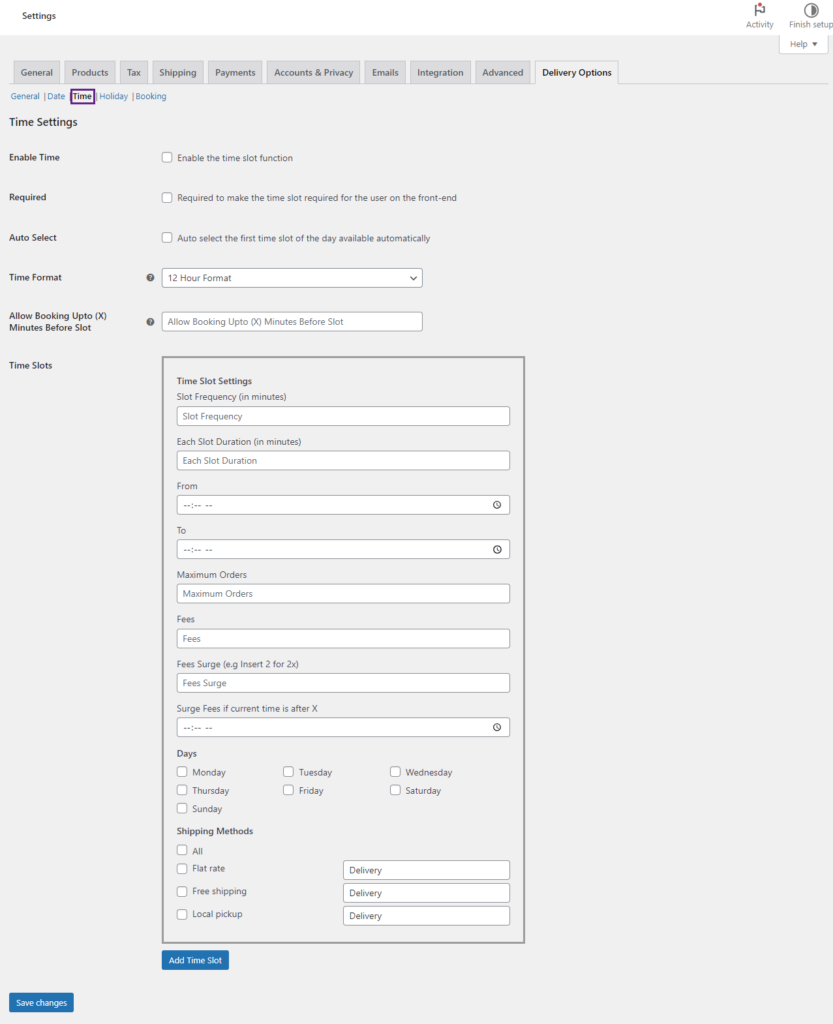This screenshot has height=1024, width=833.
Task: Tick the Sunday checkbox
Action: 182,808
